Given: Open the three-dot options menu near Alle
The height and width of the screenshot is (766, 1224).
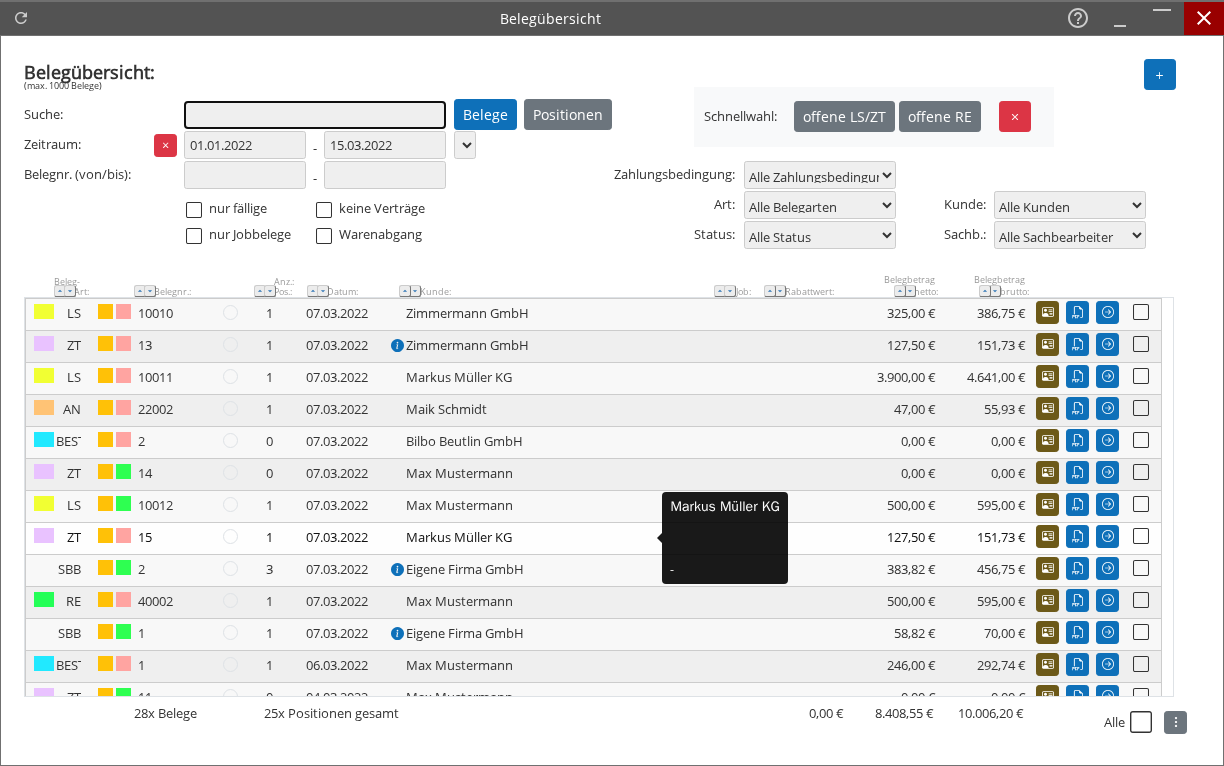Looking at the screenshot, I should [1175, 722].
